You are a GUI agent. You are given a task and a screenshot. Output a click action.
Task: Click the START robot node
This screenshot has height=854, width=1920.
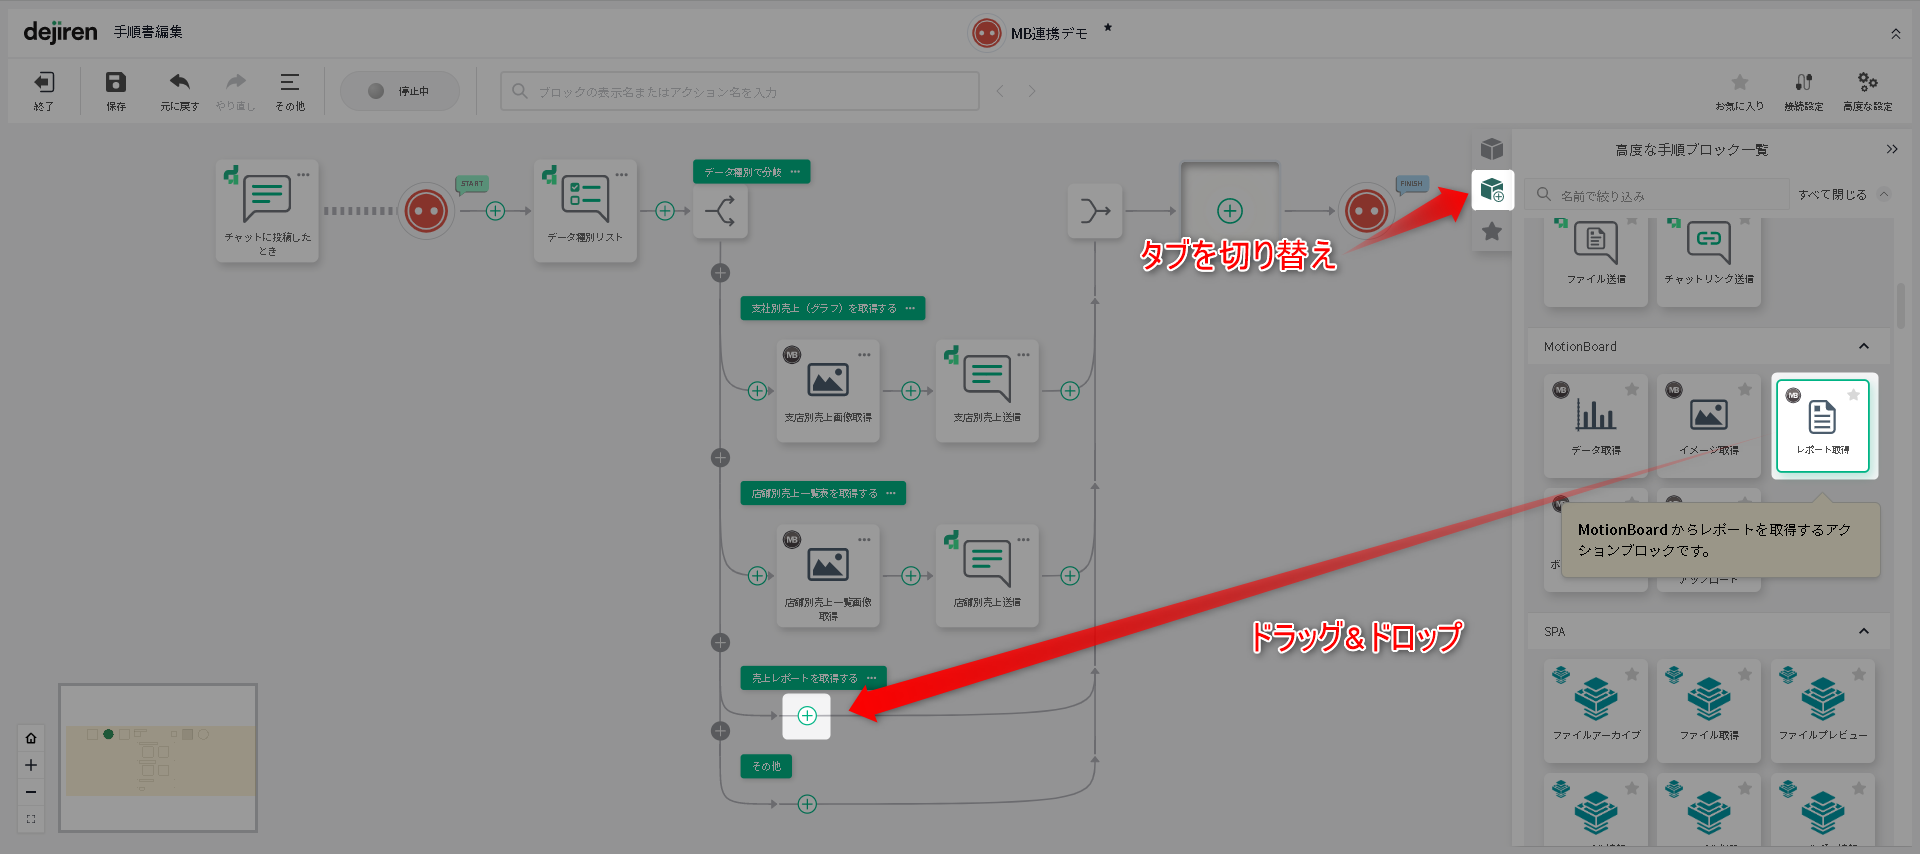tap(427, 211)
